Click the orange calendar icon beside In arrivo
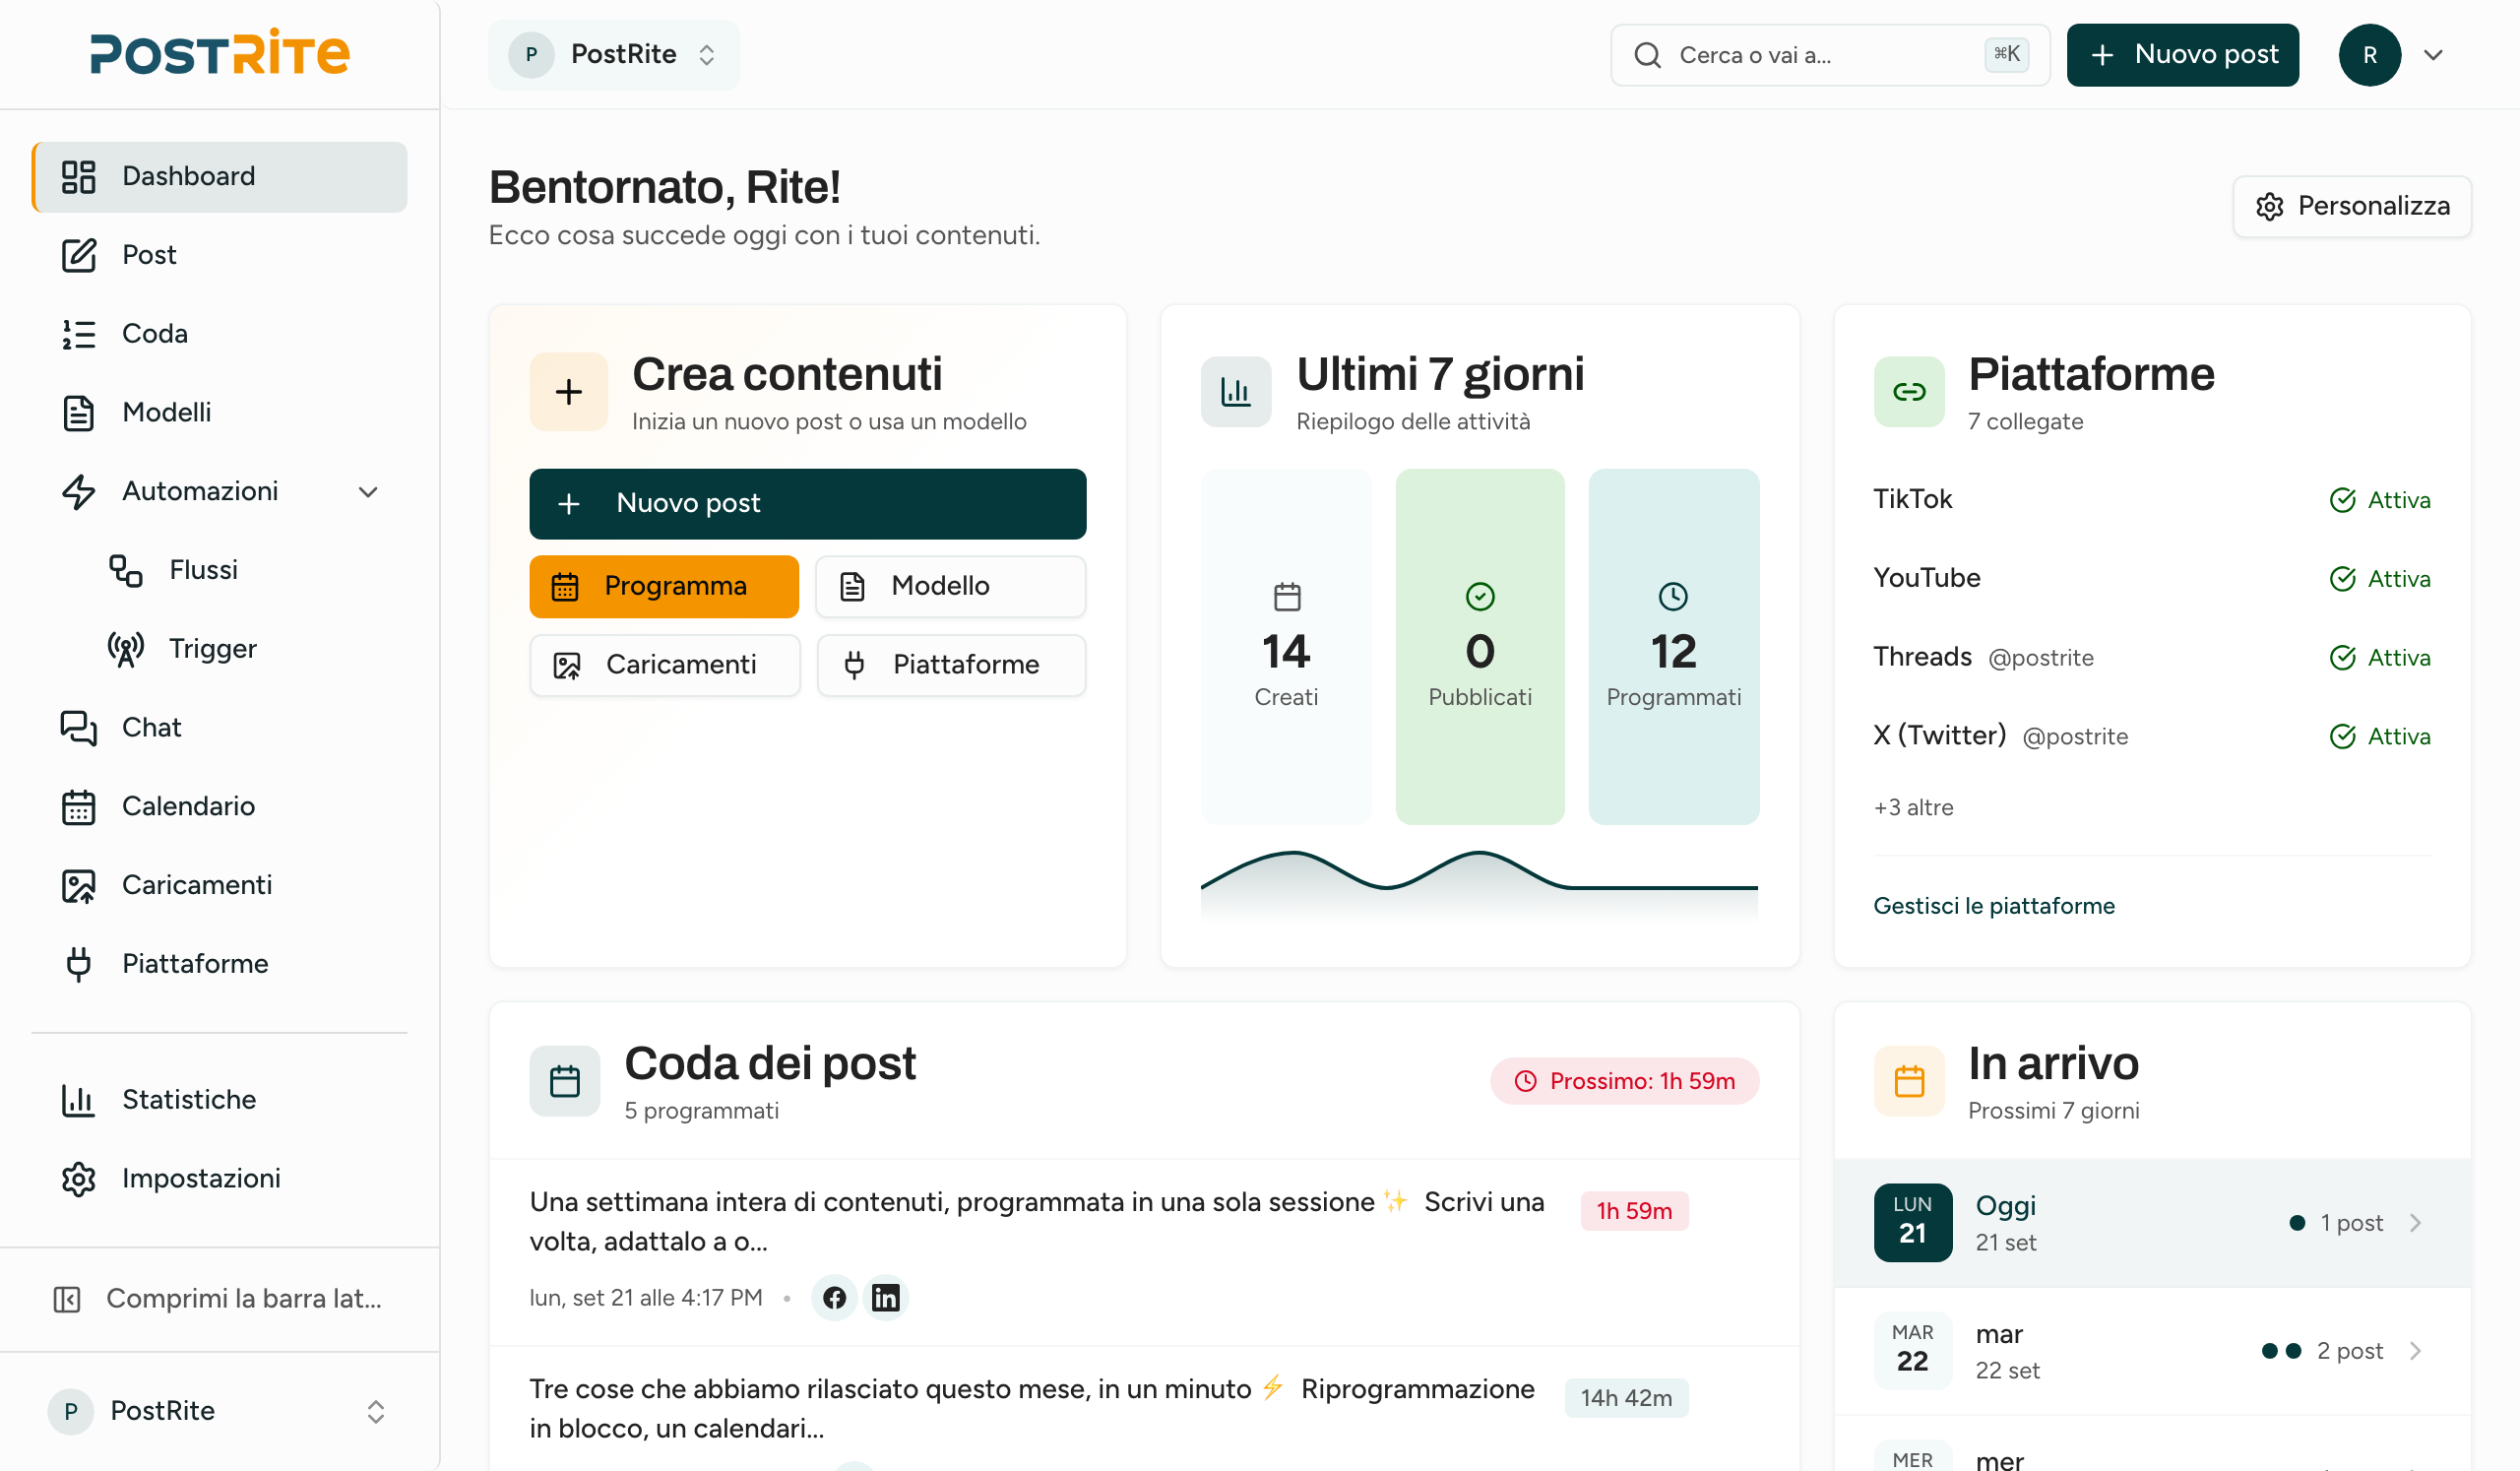 (x=1909, y=1082)
